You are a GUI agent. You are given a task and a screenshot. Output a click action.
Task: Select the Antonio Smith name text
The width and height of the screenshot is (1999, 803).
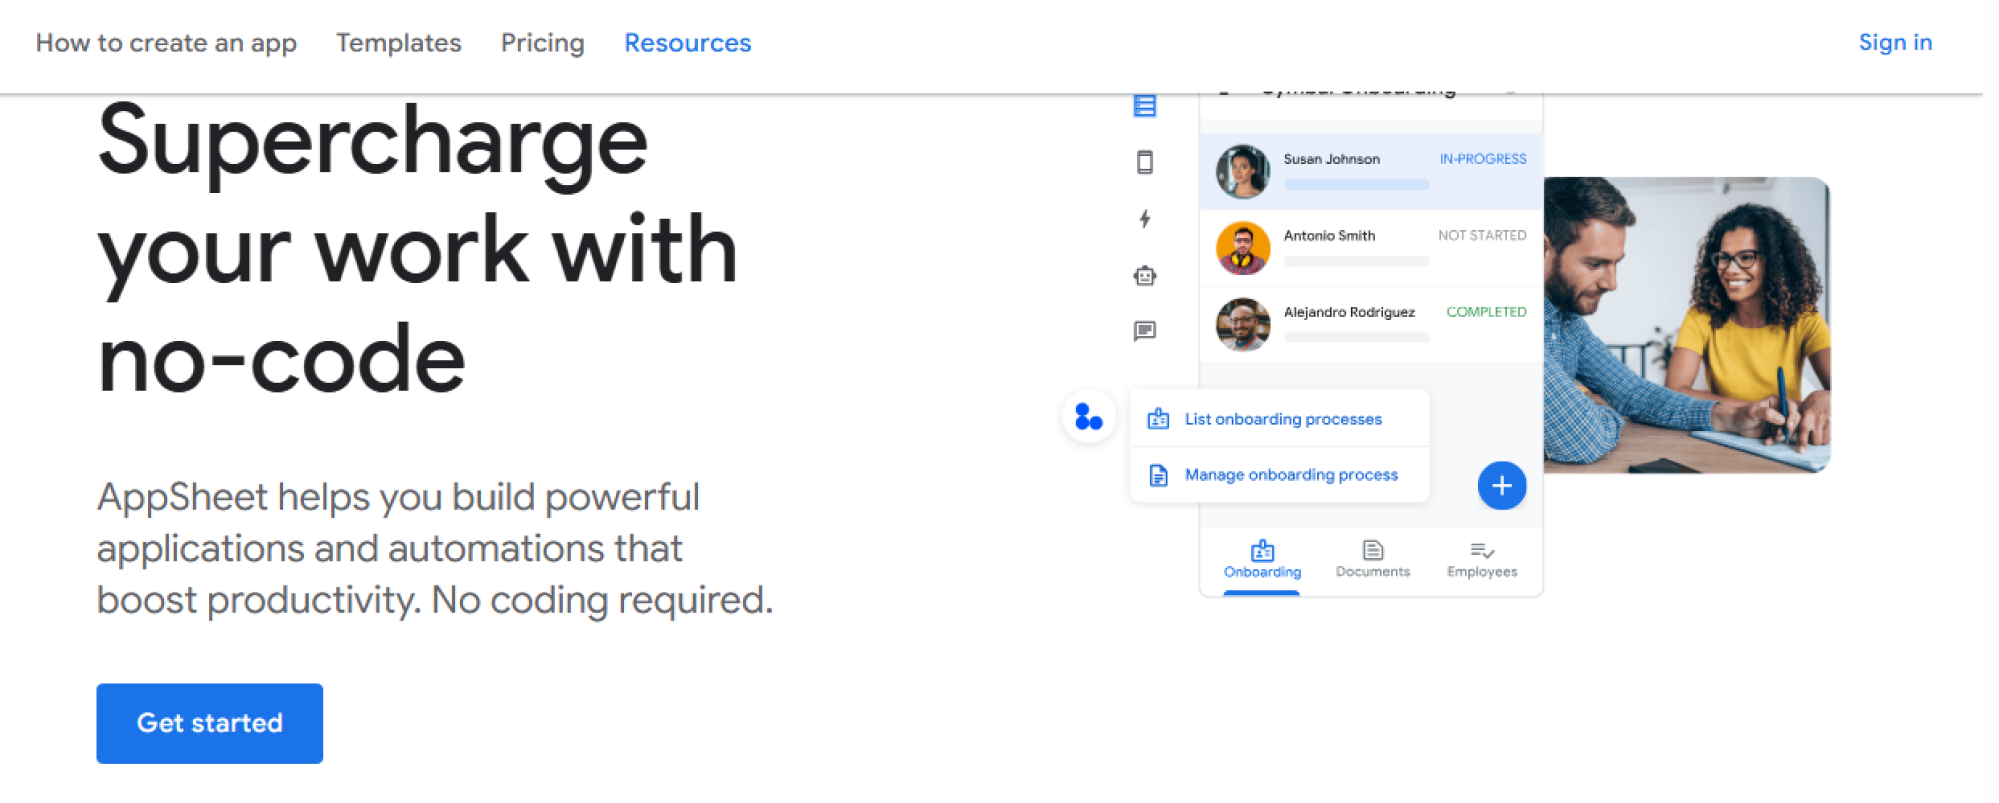(1329, 236)
